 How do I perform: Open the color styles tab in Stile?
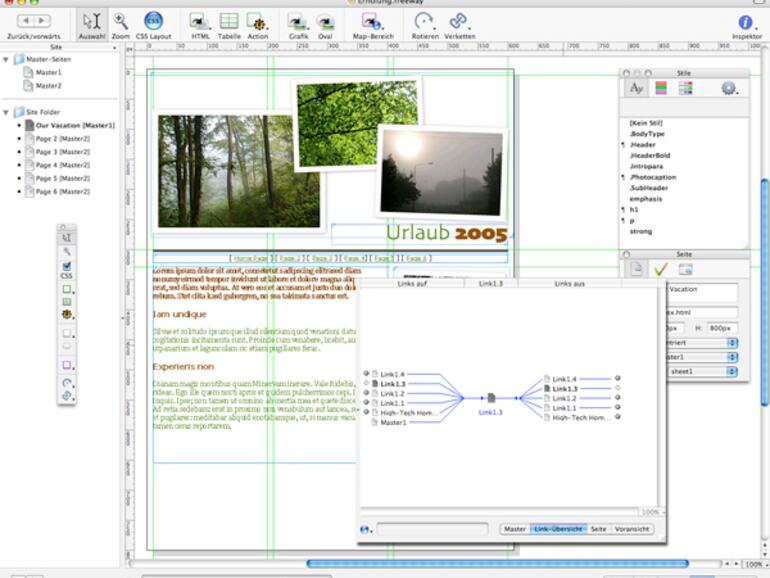pos(661,88)
